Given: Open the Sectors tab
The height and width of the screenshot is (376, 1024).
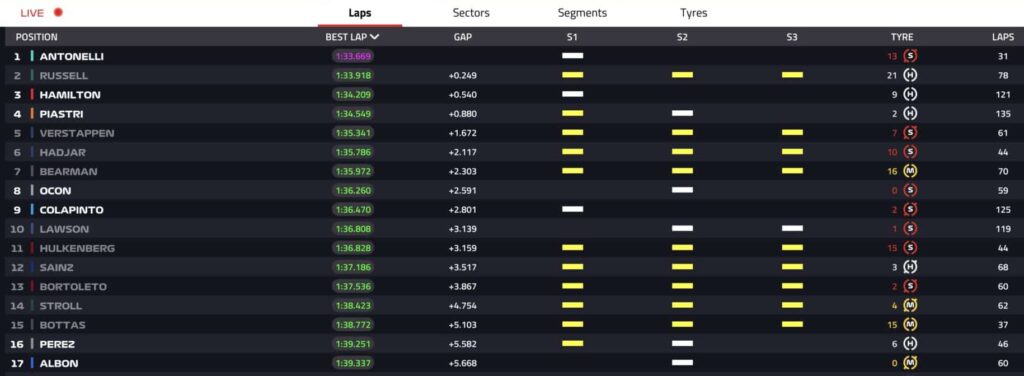Looking at the screenshot, I should pos(471,13).
